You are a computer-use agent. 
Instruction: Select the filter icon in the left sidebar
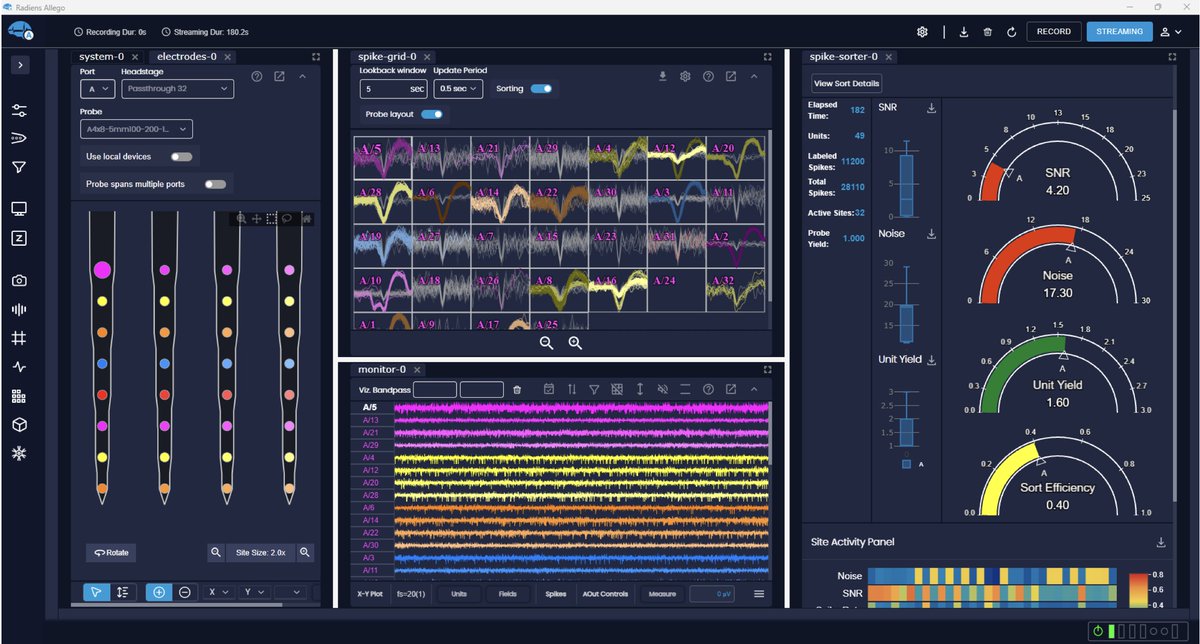[x=20, y=167]
